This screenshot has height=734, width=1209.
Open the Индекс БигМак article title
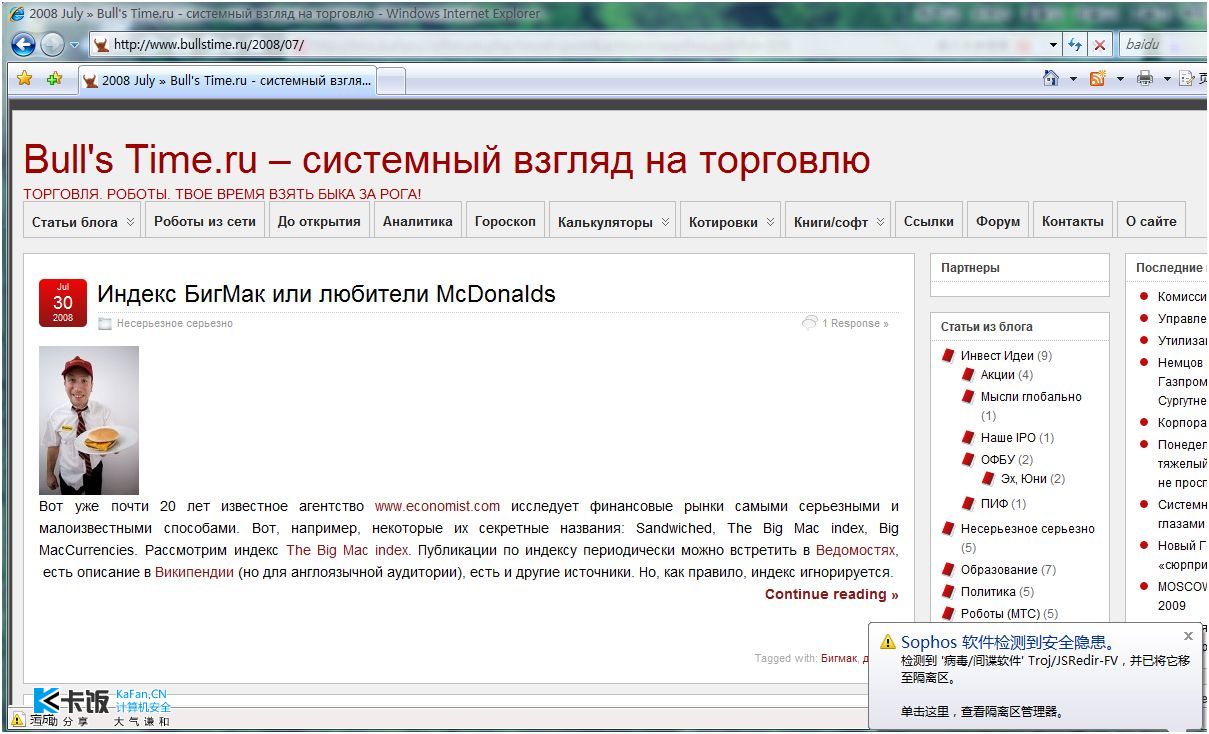(x=326, y=294)
